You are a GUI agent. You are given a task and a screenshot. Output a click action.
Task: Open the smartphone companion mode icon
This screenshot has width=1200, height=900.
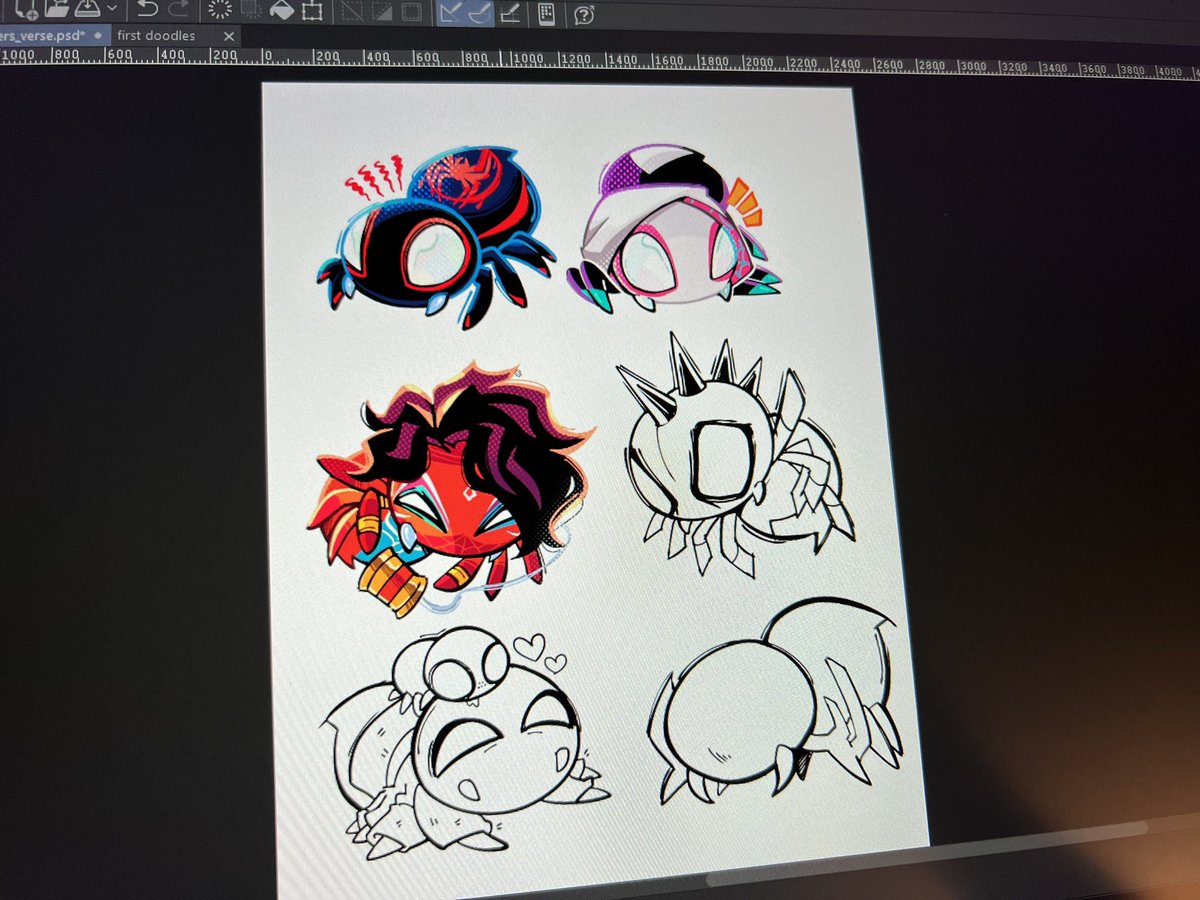click(546, 14)
